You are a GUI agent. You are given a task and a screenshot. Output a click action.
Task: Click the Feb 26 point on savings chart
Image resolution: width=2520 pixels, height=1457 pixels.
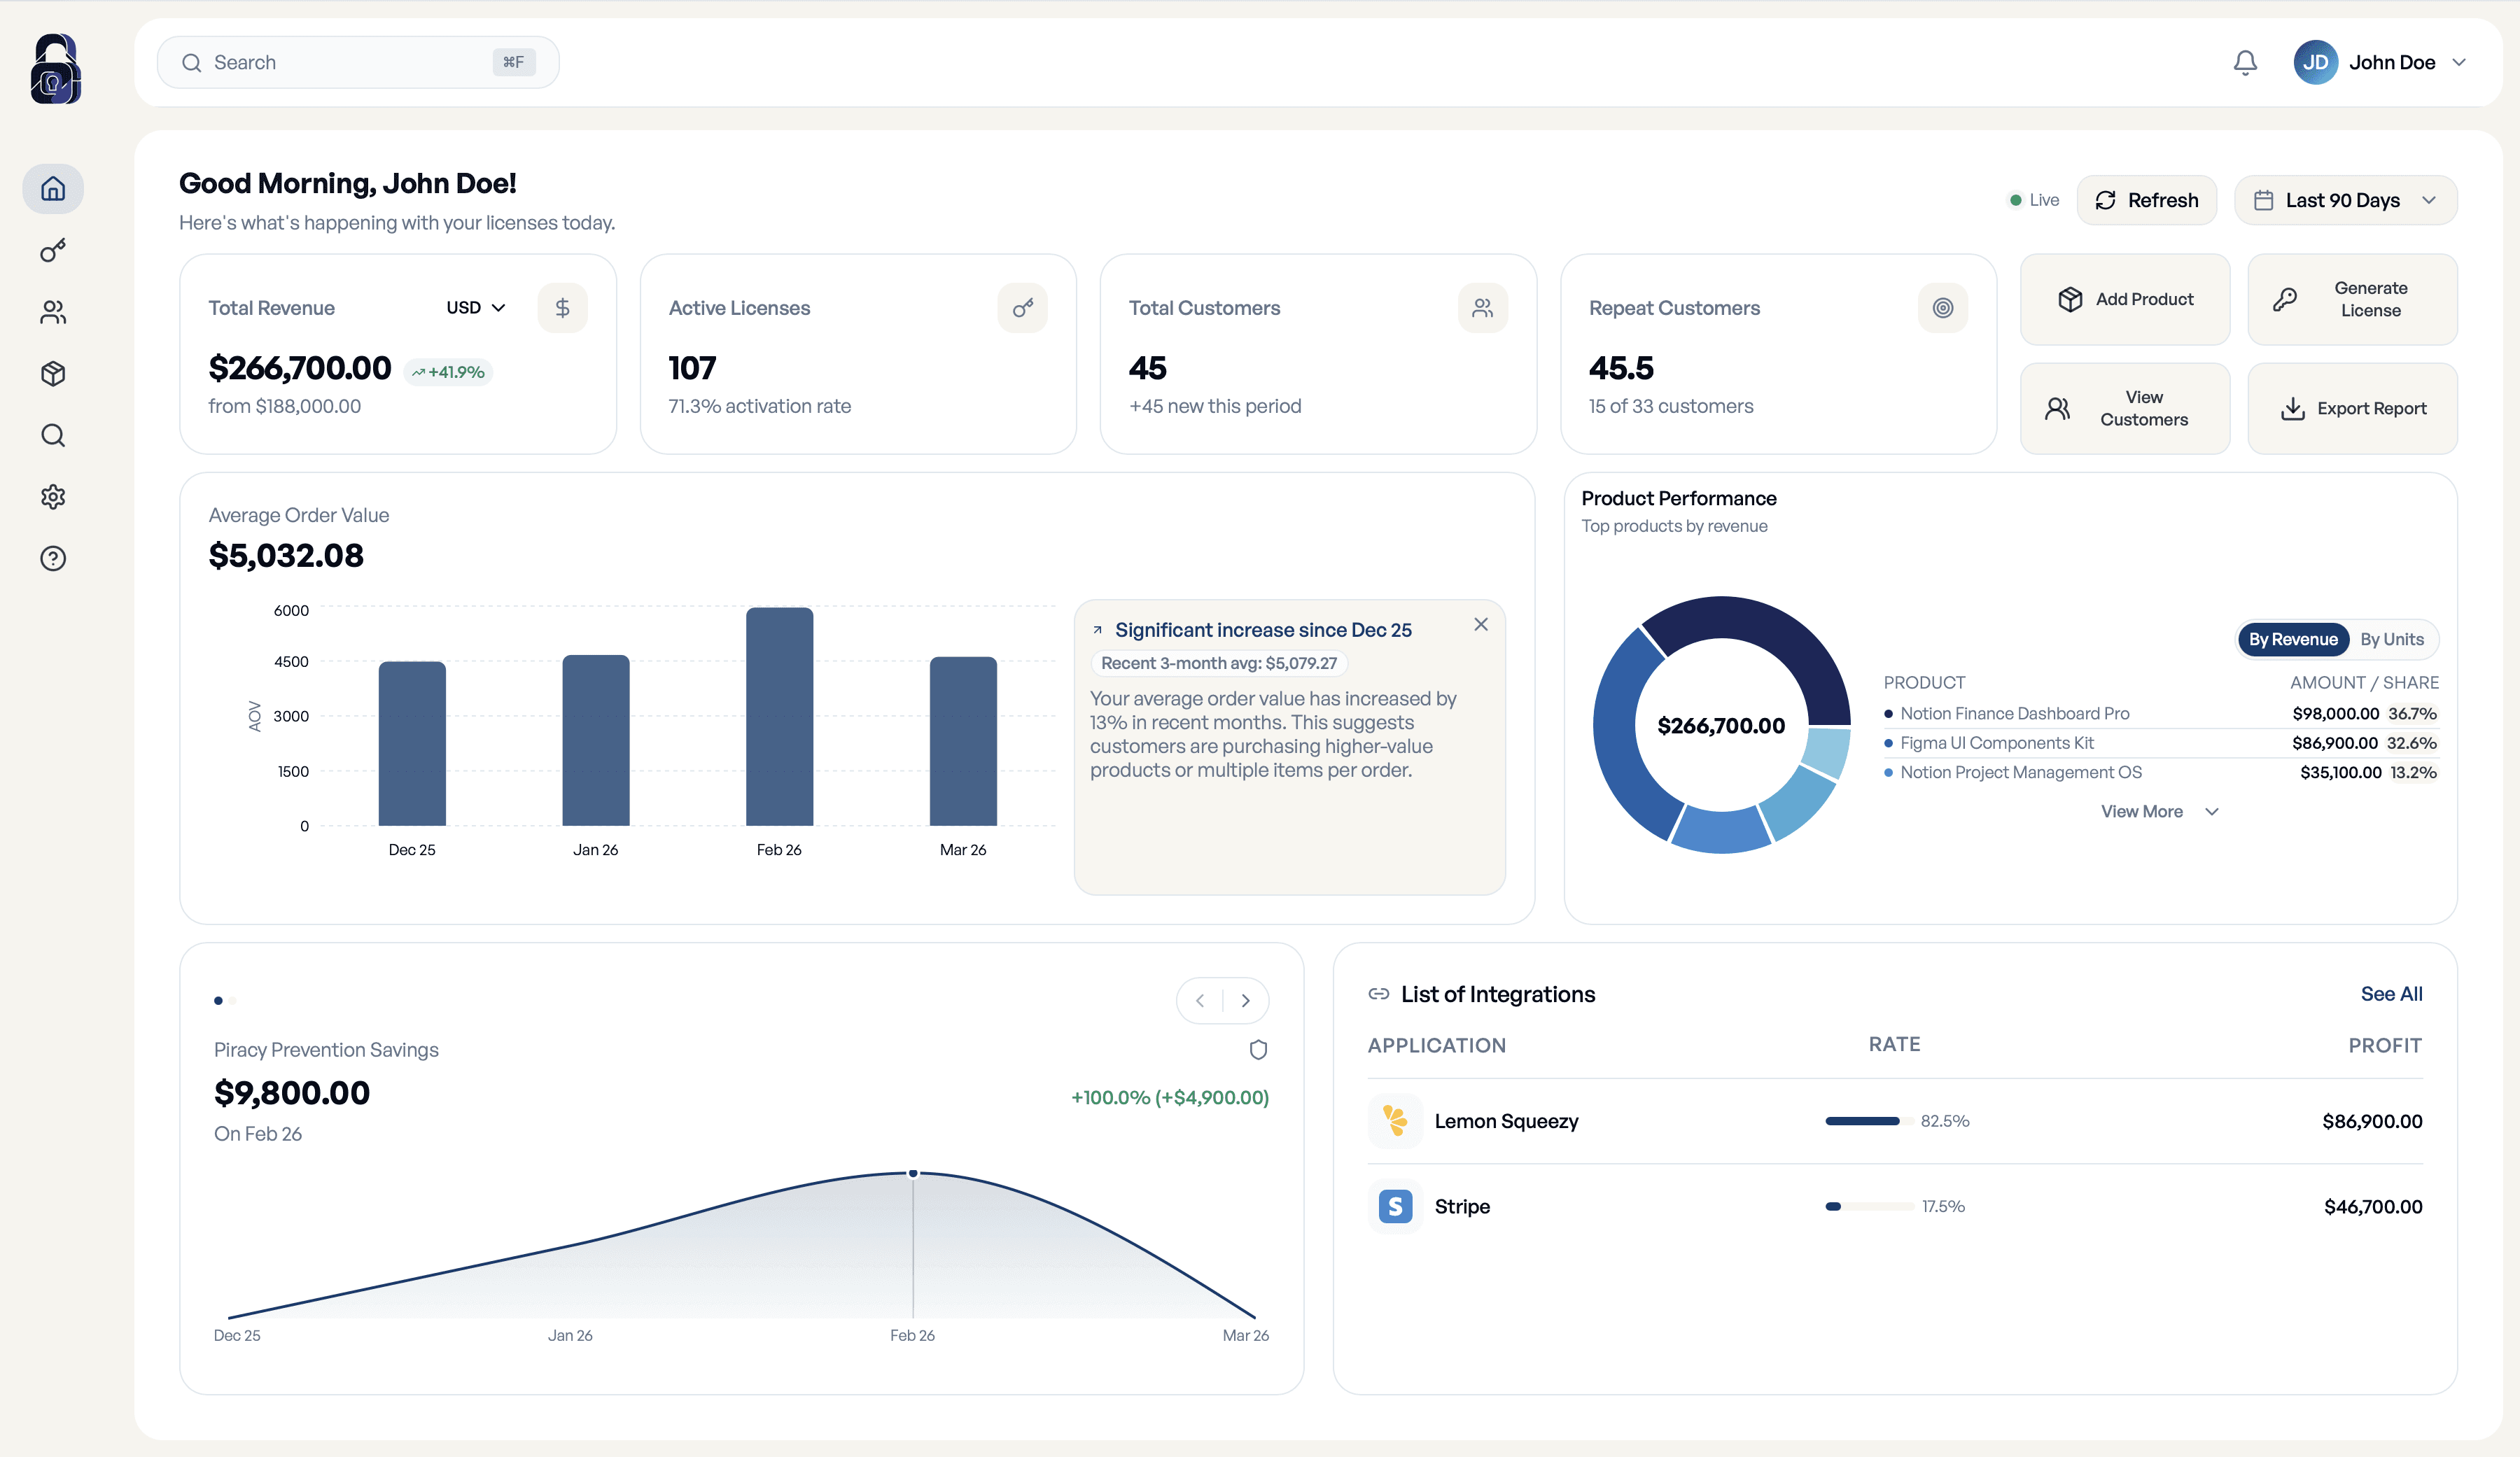click(x=913, y=1173)
